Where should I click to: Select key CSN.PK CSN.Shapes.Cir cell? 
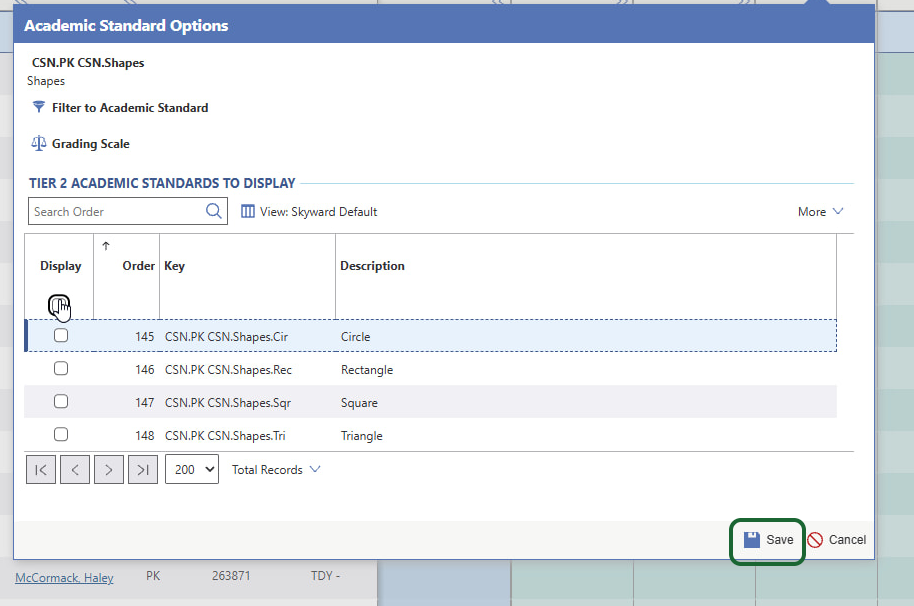[226, 337]
